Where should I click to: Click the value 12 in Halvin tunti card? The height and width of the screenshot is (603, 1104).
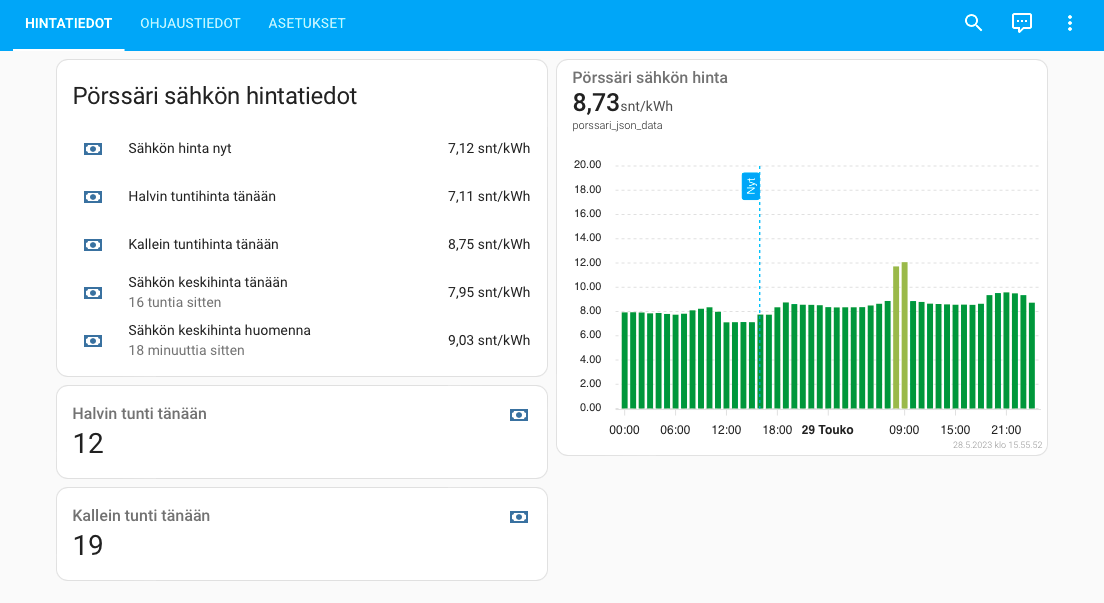pyautogui.click(x=88, y=443)
